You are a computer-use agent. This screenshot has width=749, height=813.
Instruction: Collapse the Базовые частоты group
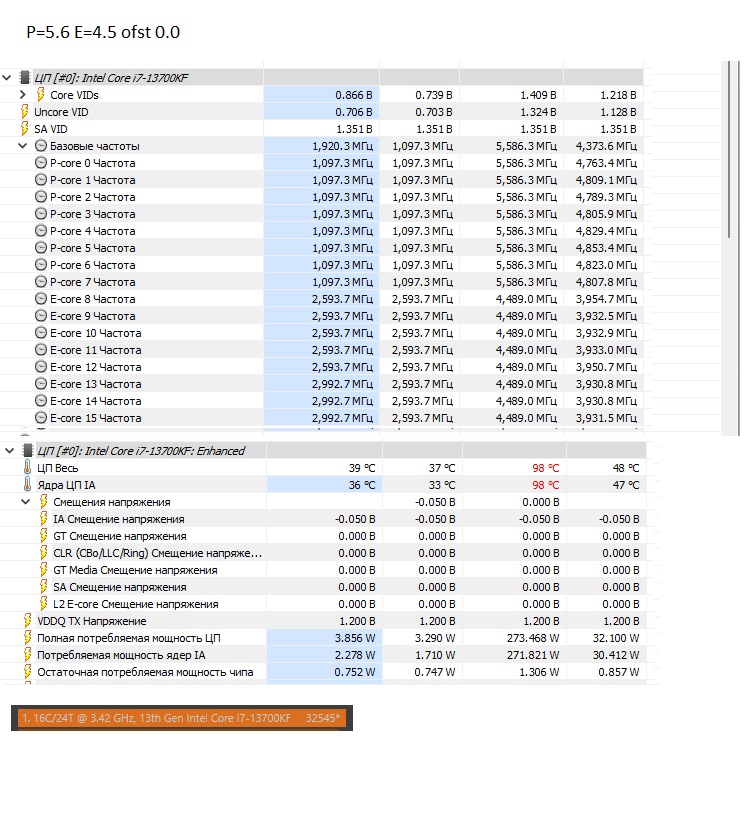tap(22, 146)
